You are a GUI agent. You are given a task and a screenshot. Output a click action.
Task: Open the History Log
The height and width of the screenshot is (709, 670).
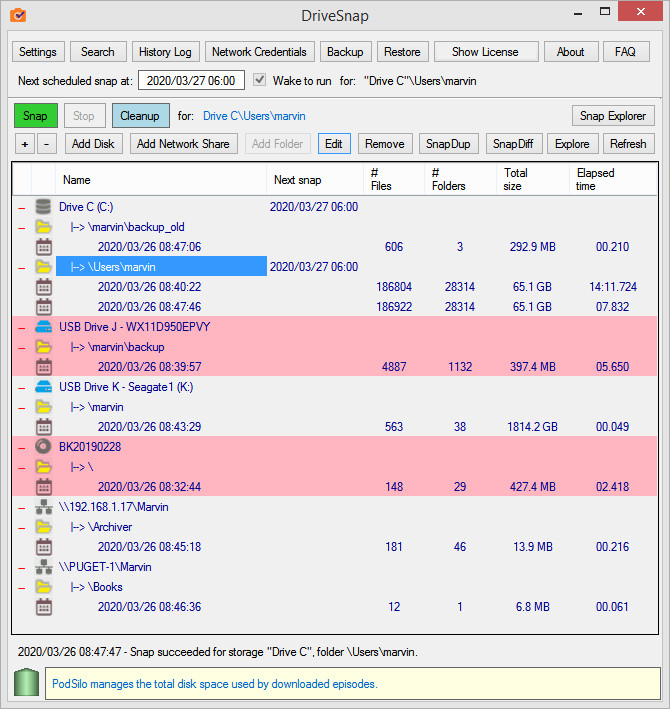[165, 52]
